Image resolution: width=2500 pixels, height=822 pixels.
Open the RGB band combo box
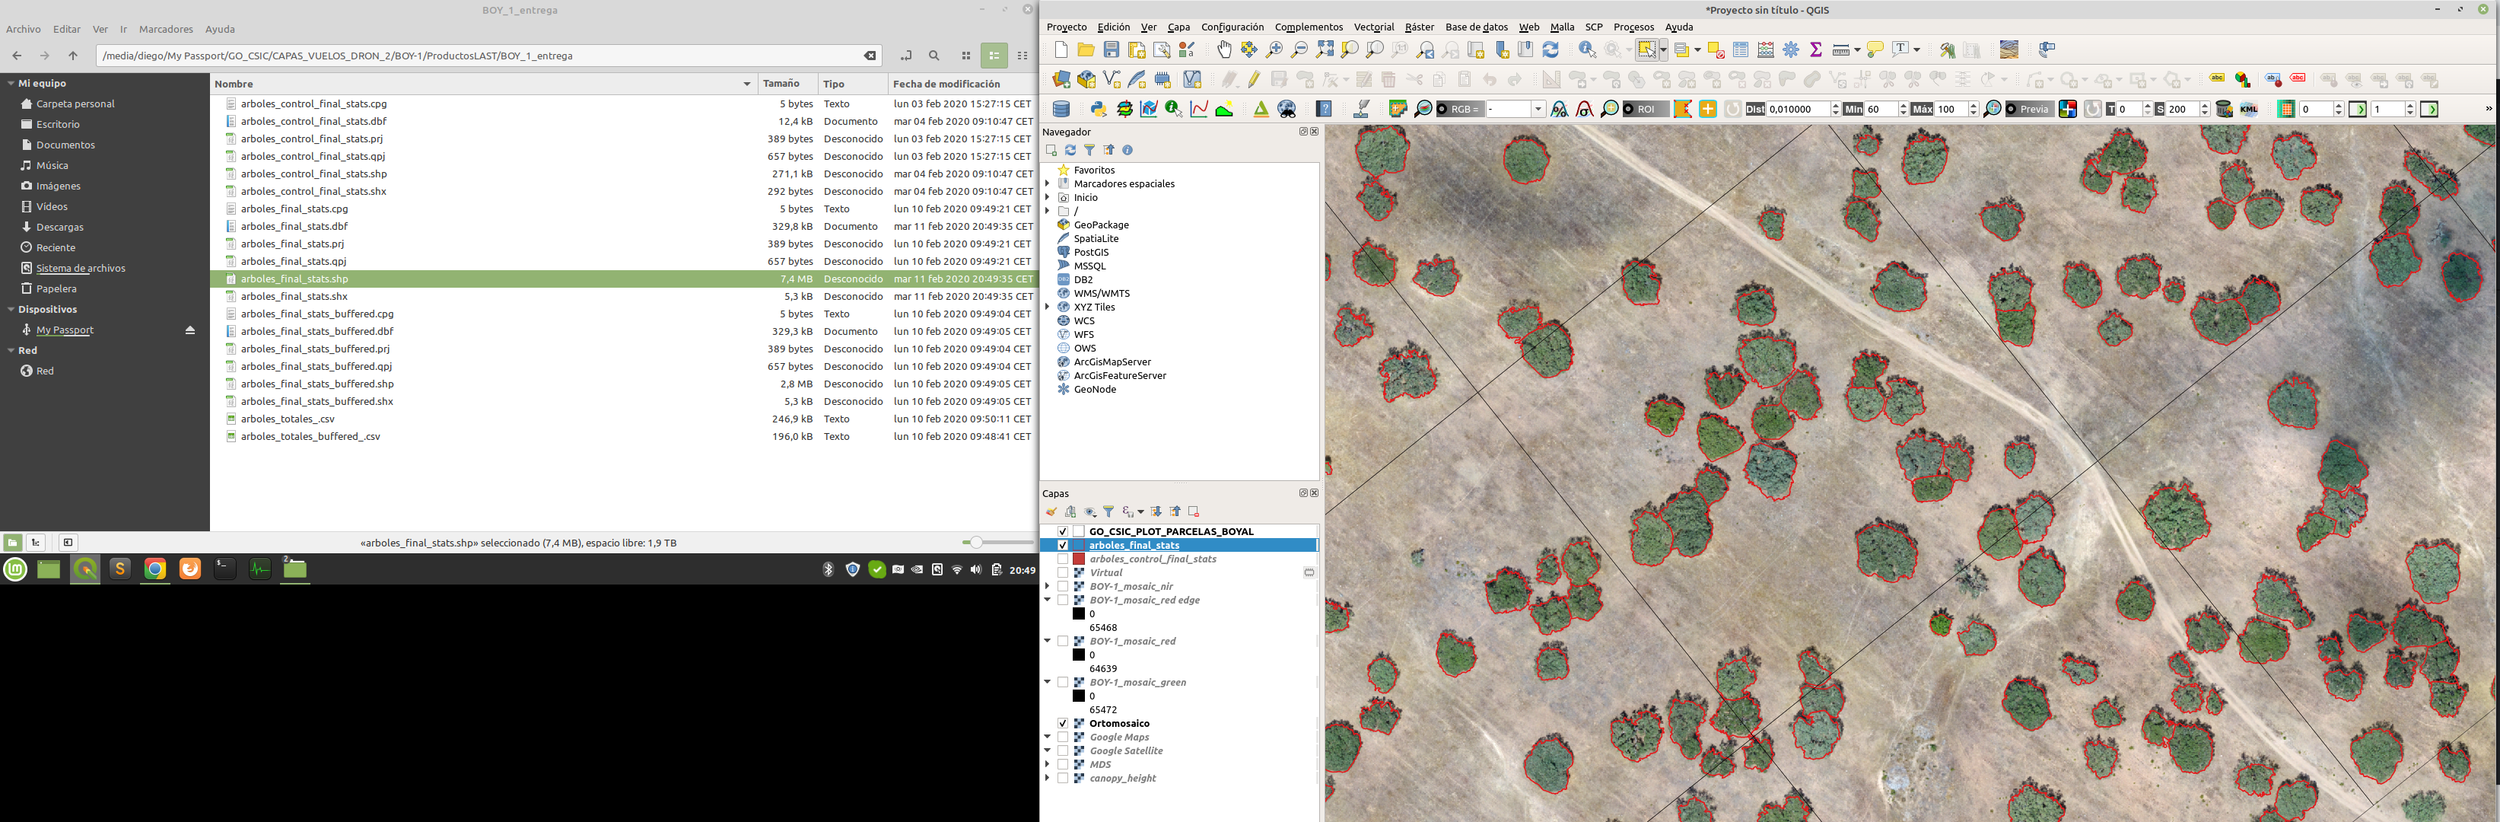[1515, 109]
